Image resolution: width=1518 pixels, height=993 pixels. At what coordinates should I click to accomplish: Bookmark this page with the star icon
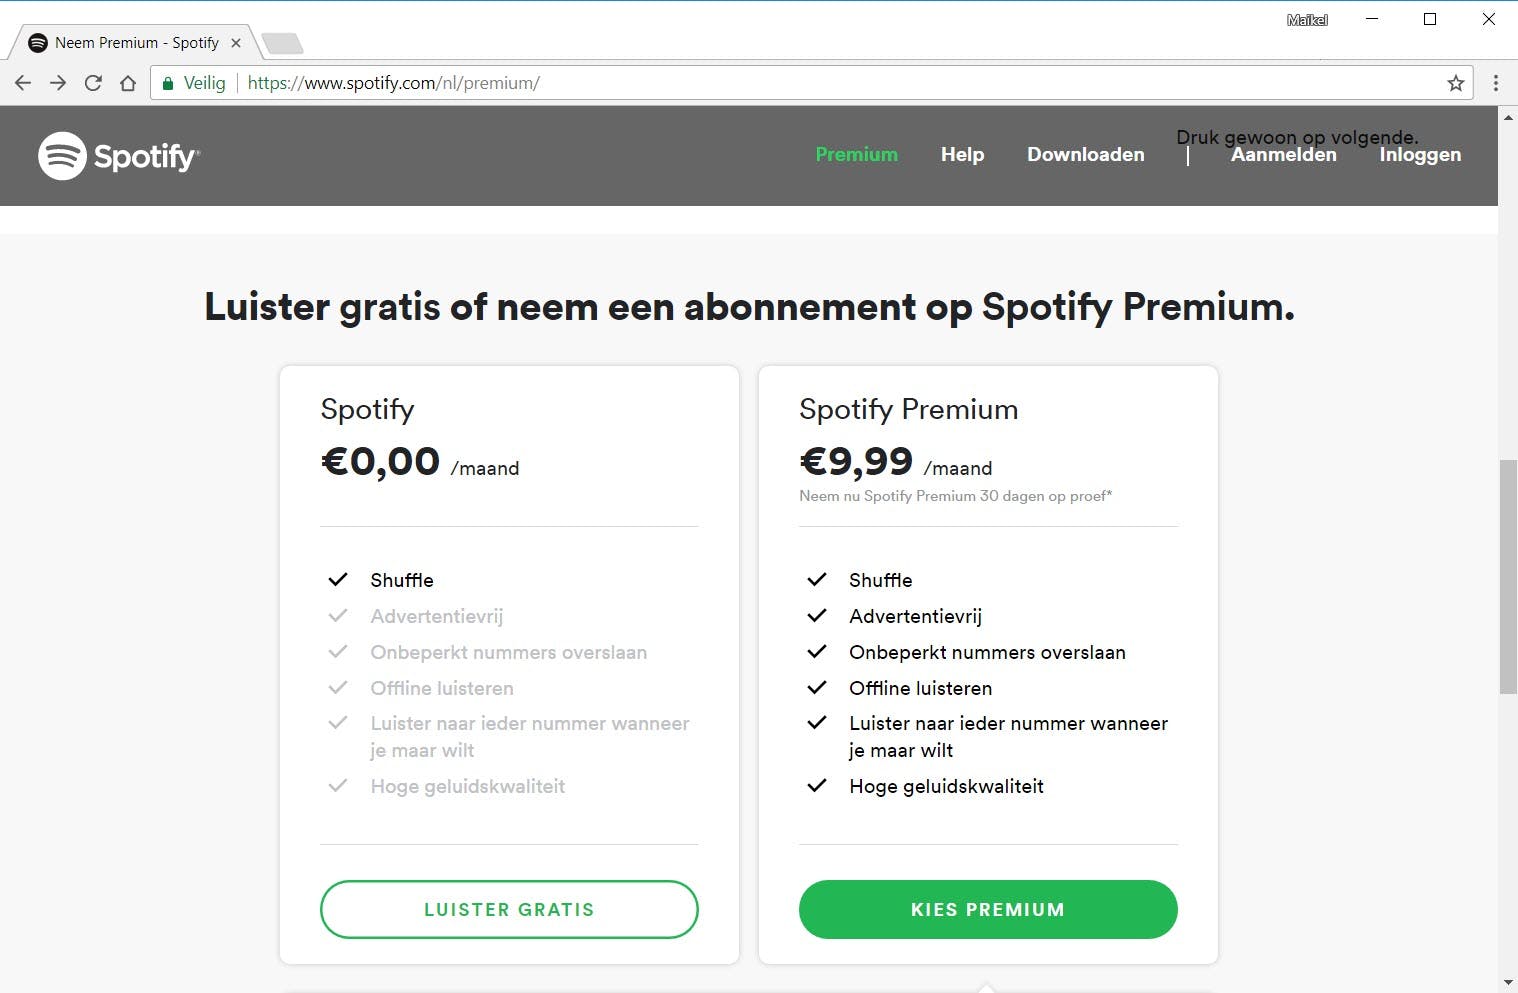click(1456, 83)
